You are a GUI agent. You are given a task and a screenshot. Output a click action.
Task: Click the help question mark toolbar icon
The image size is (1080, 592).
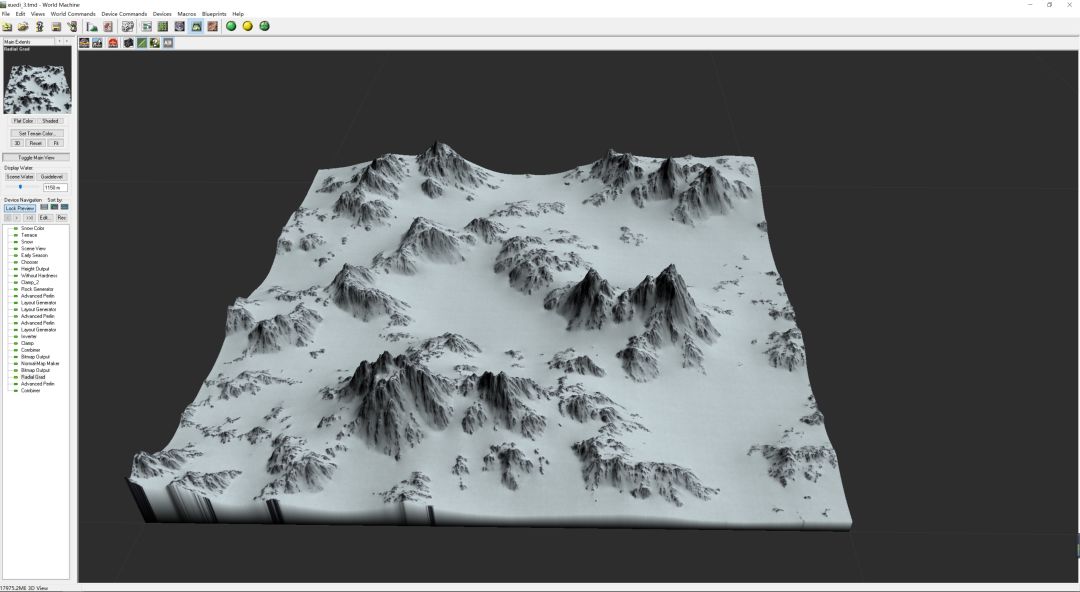39,26
